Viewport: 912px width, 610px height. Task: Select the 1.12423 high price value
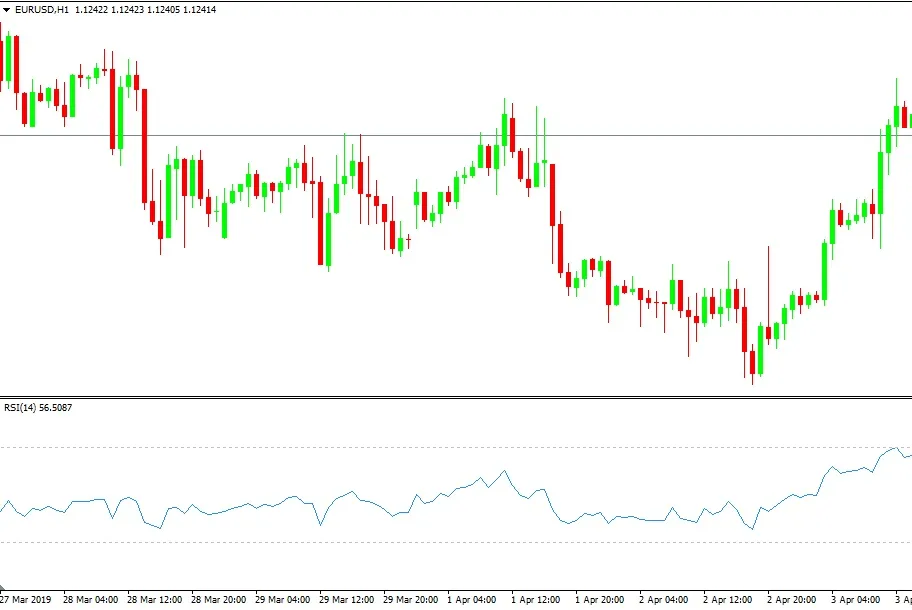[127, 10]
